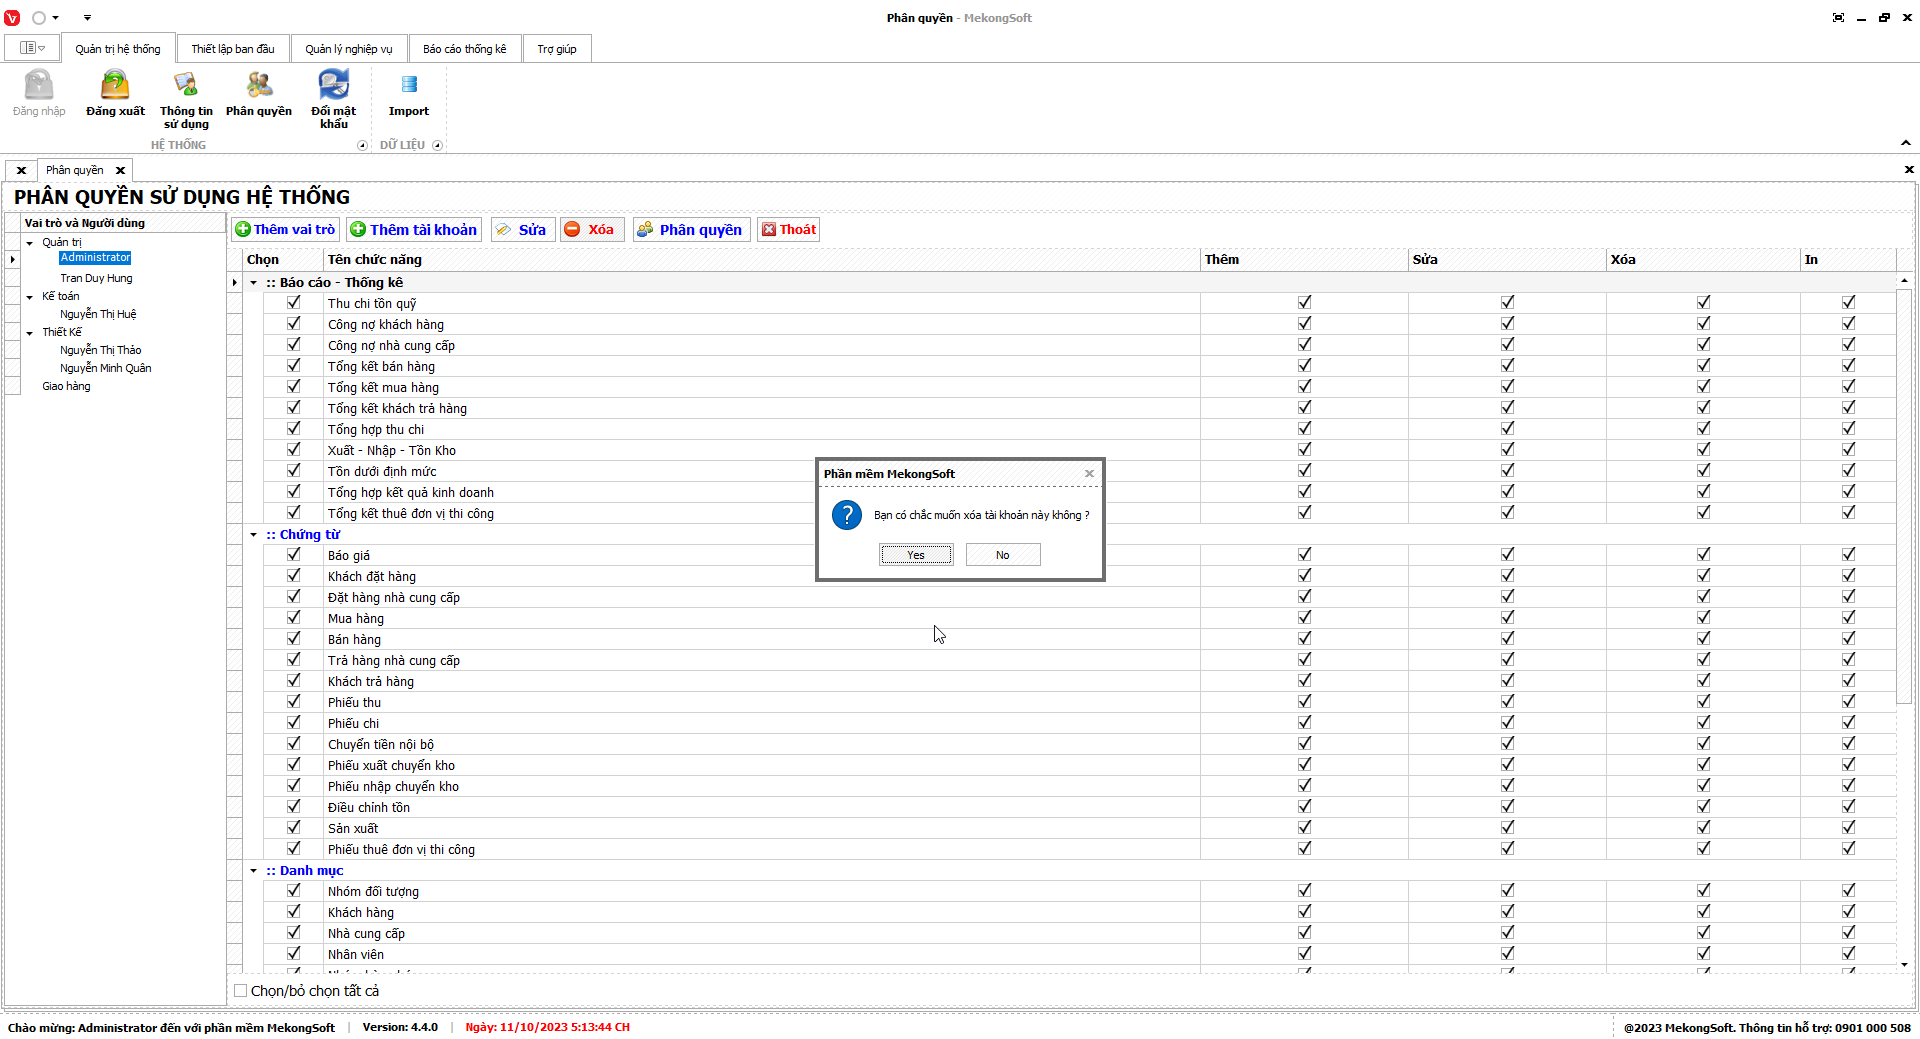Open the quick access toolbar dropdown arrow

click(x=87, y=18)
